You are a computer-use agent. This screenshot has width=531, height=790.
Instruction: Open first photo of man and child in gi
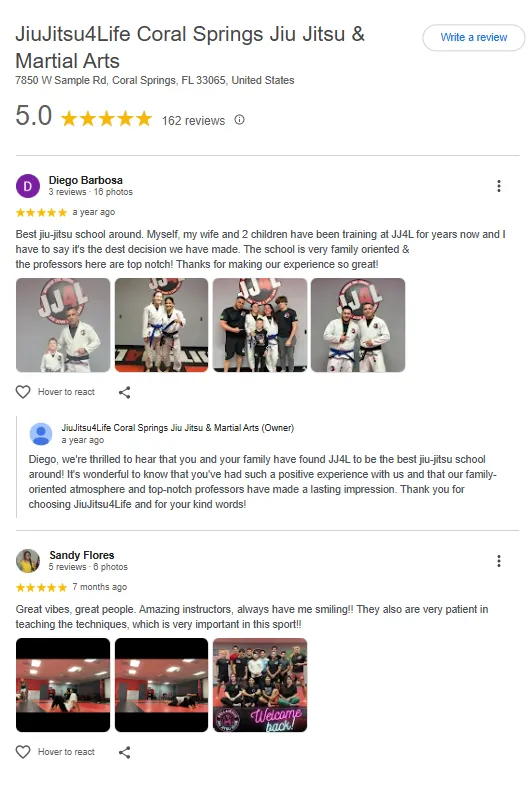63,325
